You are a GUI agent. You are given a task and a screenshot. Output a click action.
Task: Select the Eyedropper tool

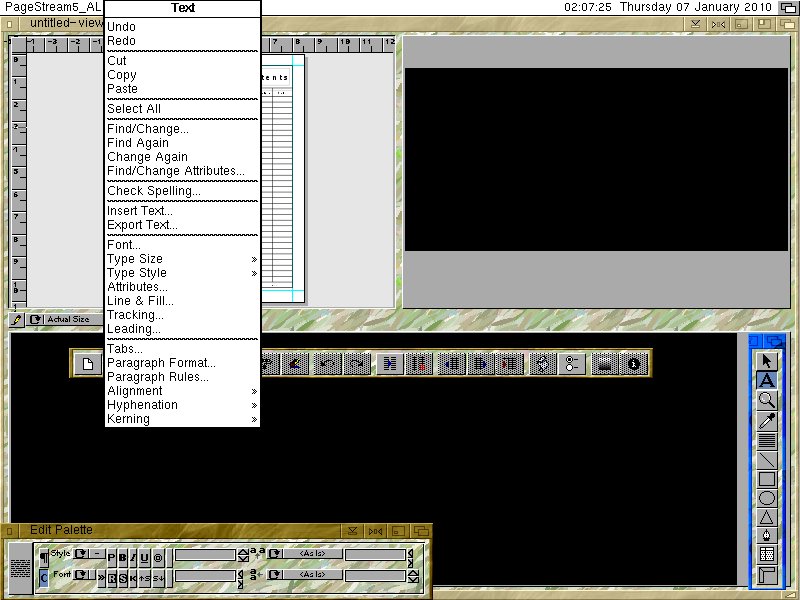point(767,420)
